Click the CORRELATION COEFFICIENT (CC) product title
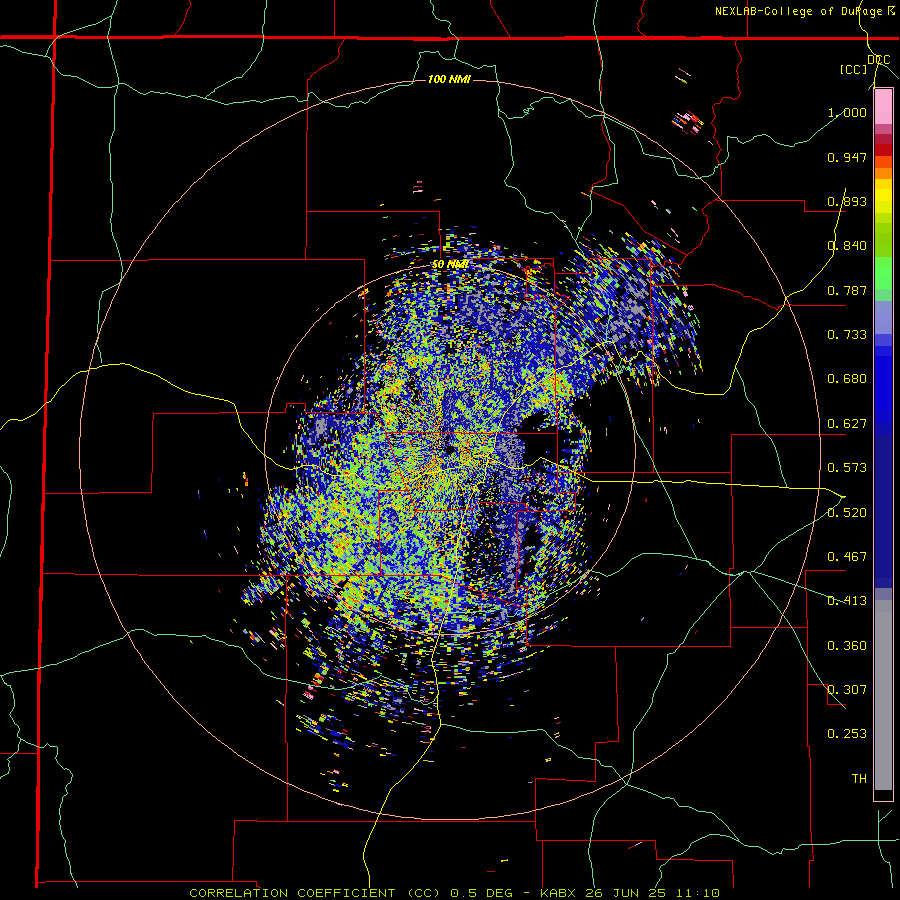This screenshot has height=900, width=900. point(316,893)
